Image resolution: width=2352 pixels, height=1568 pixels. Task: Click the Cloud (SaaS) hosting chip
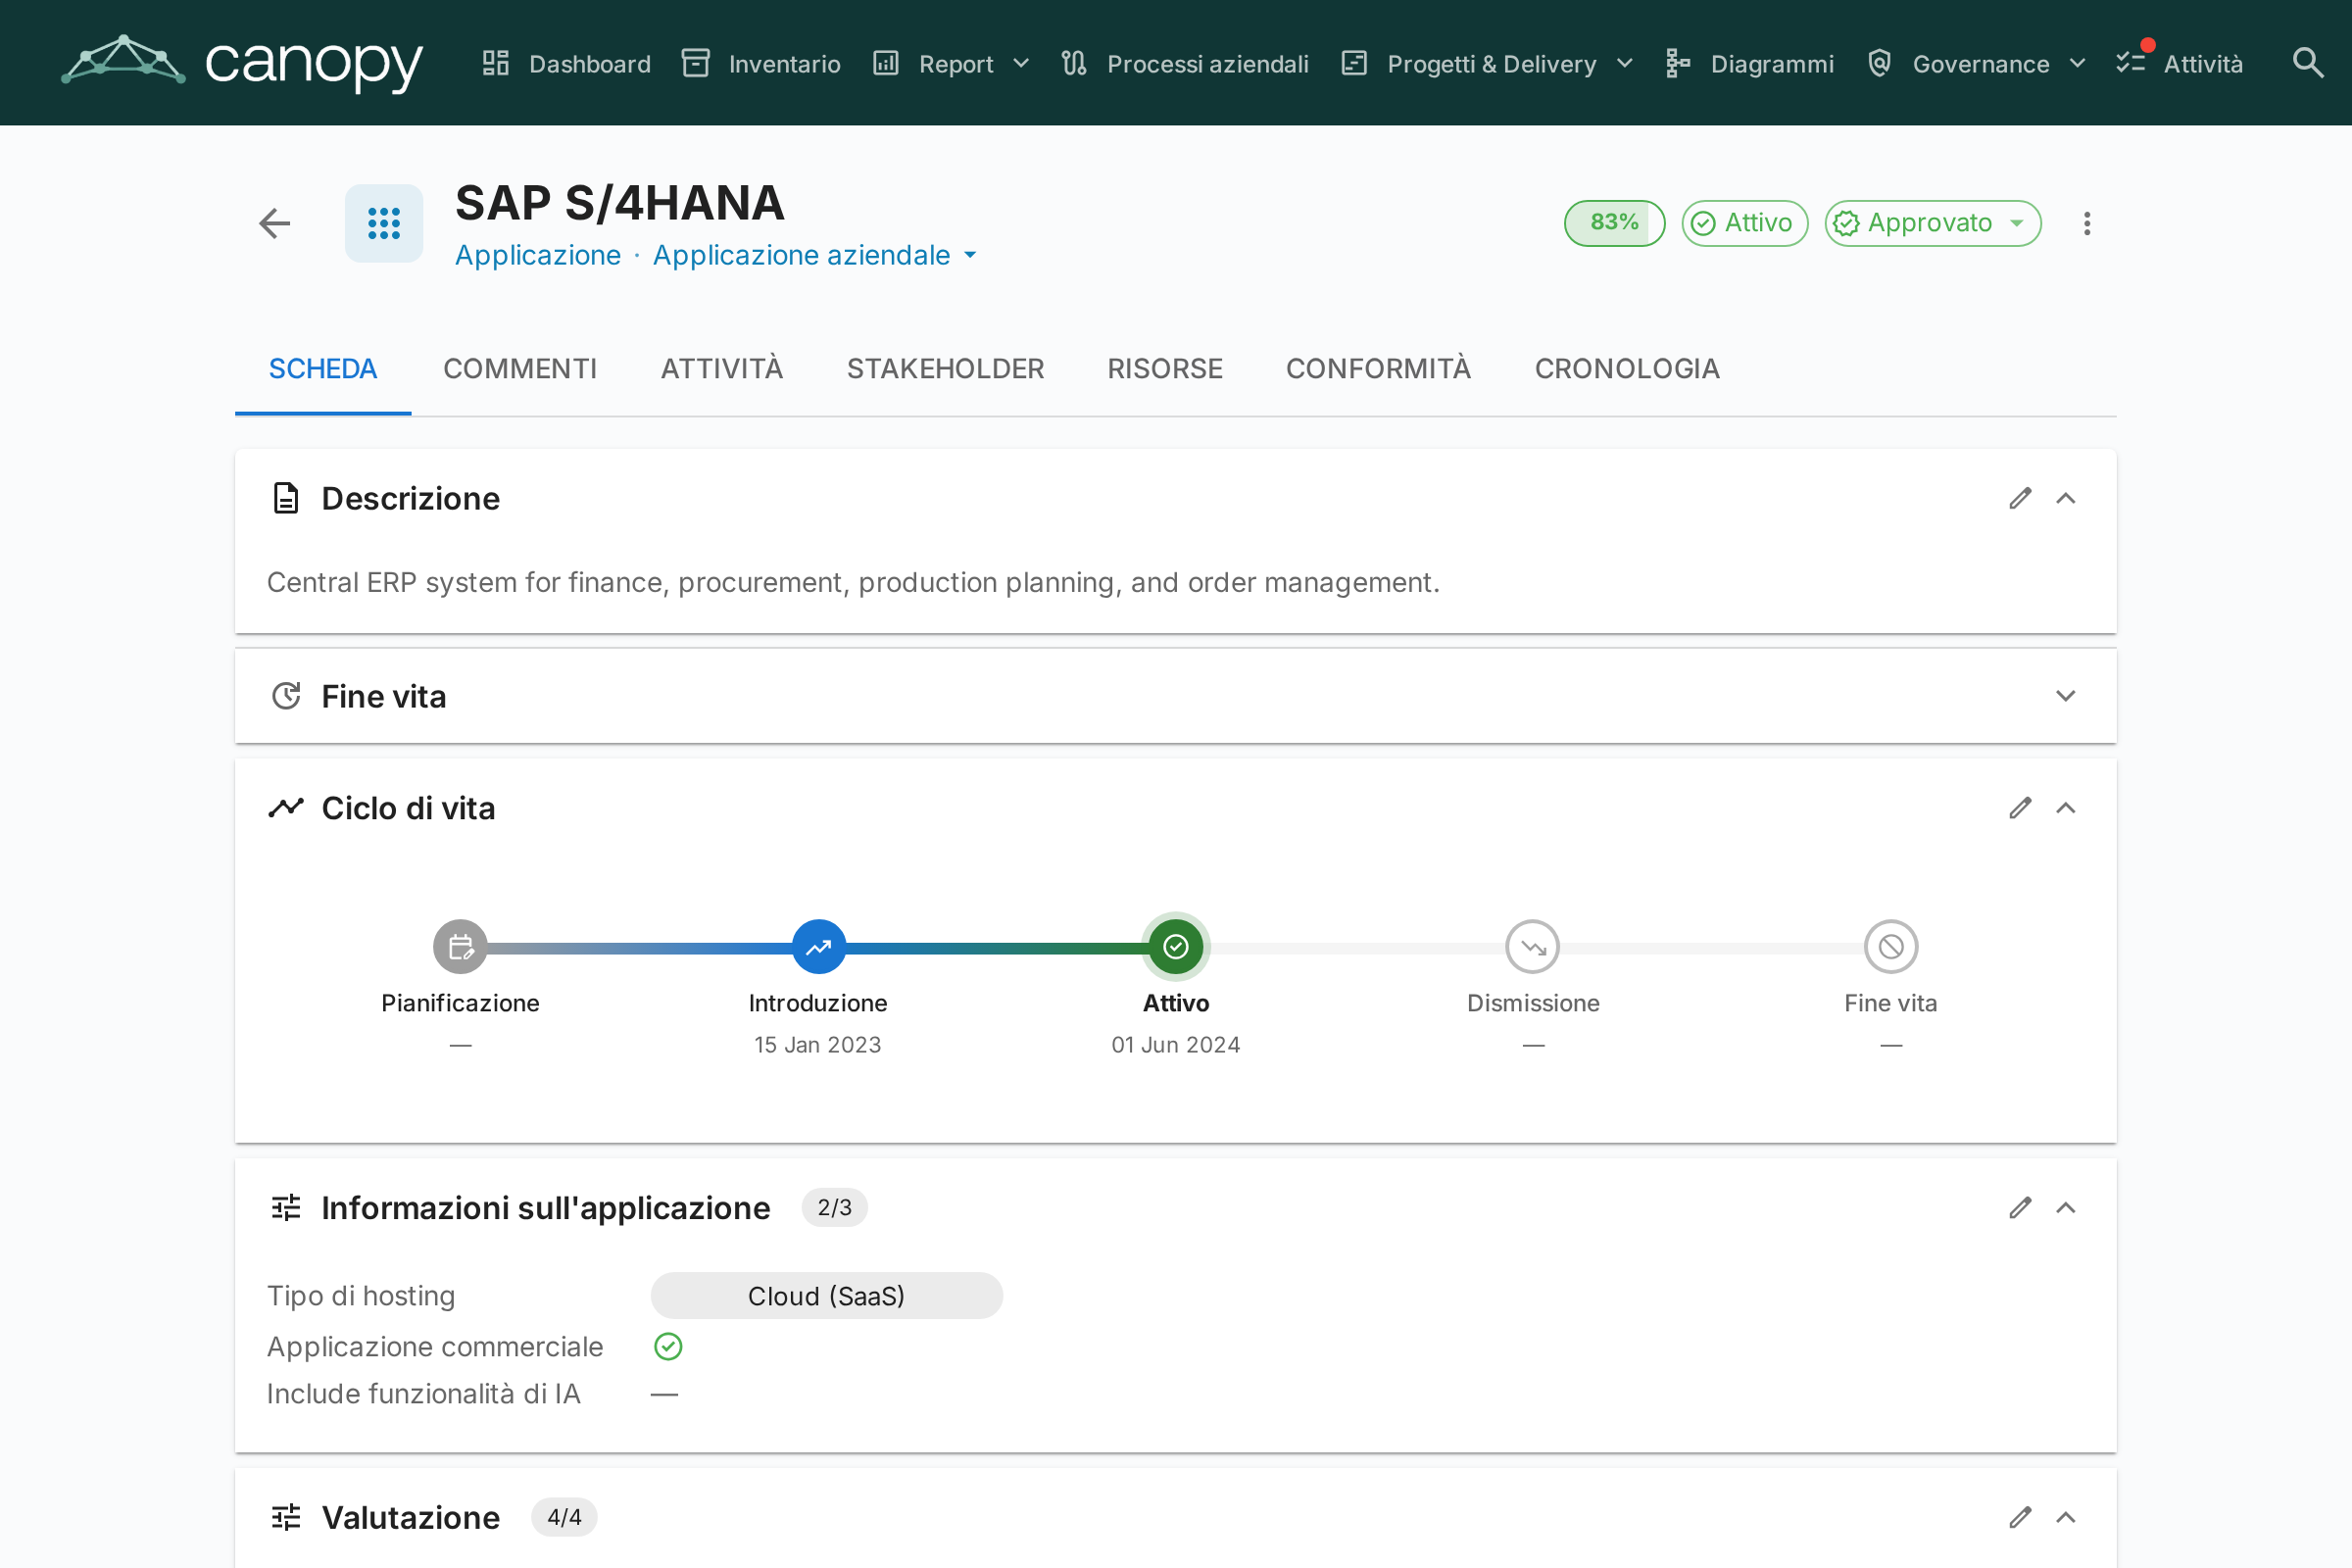tap(827, 1296)
